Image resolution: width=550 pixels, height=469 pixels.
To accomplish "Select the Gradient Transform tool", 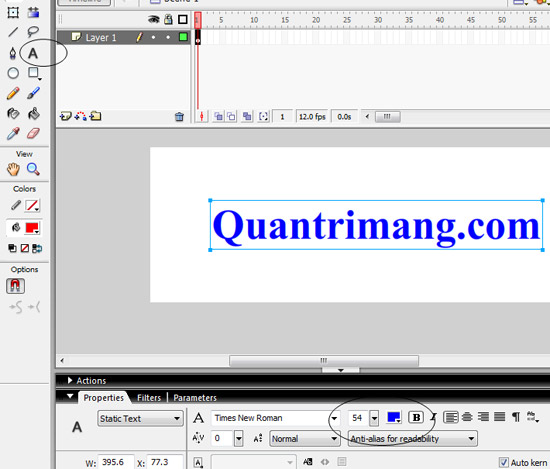I will (x=34, y=13).
